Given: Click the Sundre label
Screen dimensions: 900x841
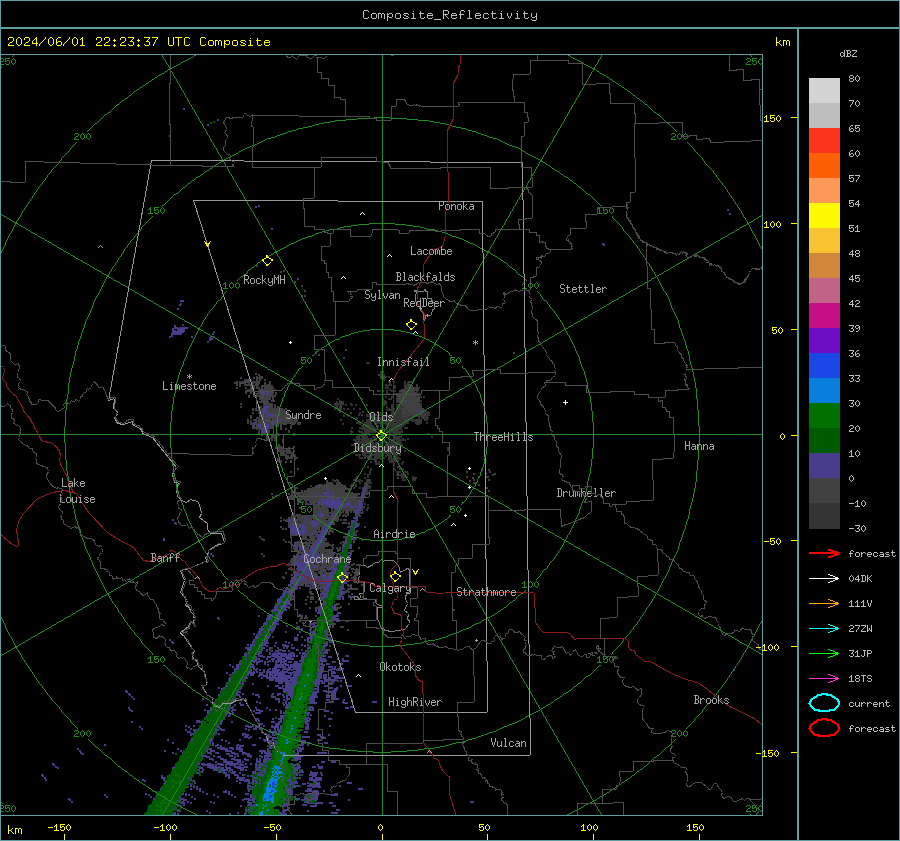Looking at the screenshot, I should tap(303, 414).
